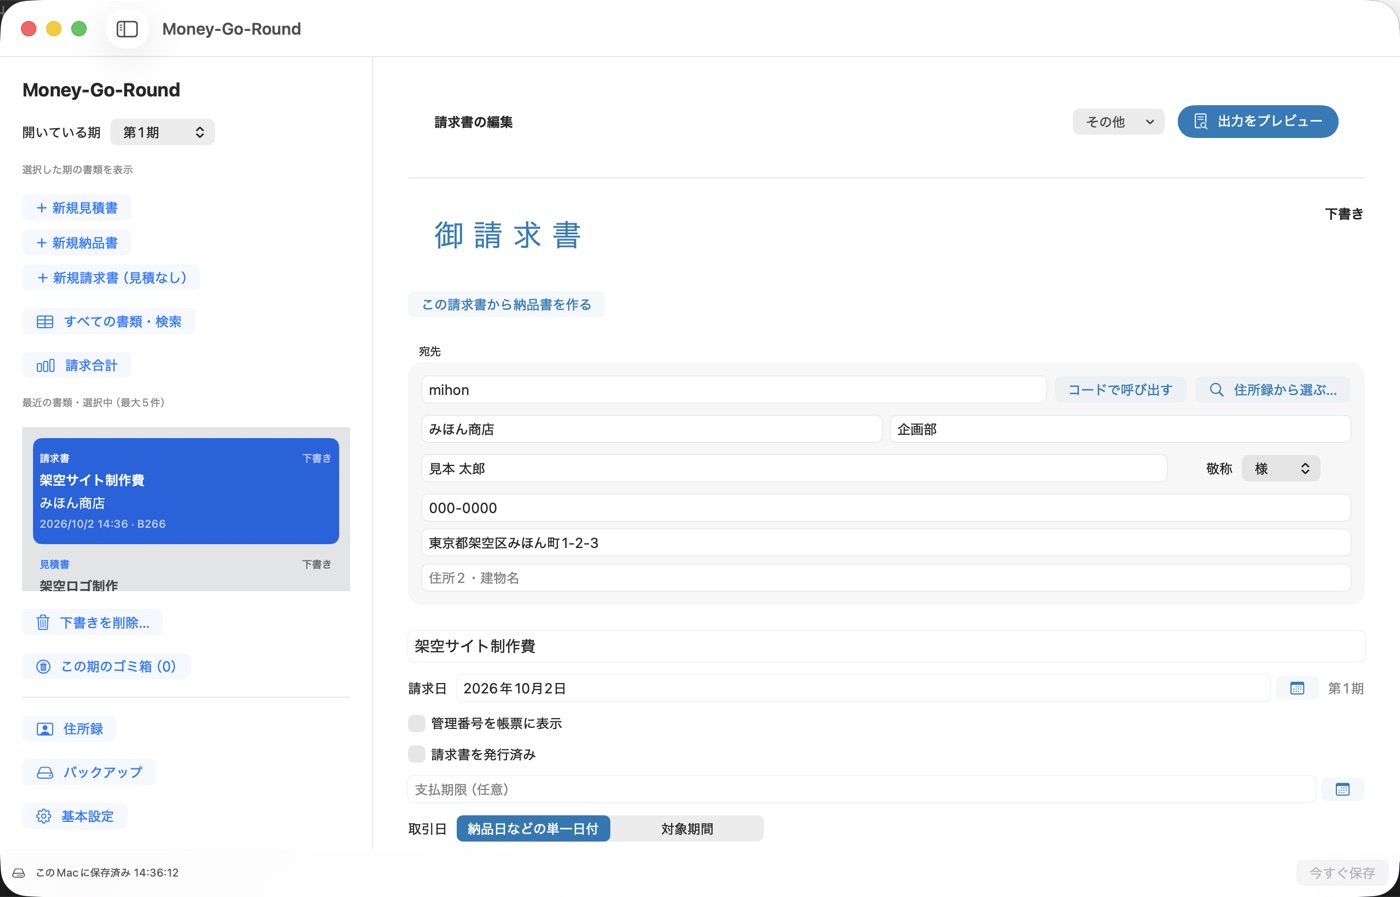This screenshot has height=897, width=1400.
Task: Click the コードで呼び出す button
Action: pyautogui.click(x=1120, y=390)
